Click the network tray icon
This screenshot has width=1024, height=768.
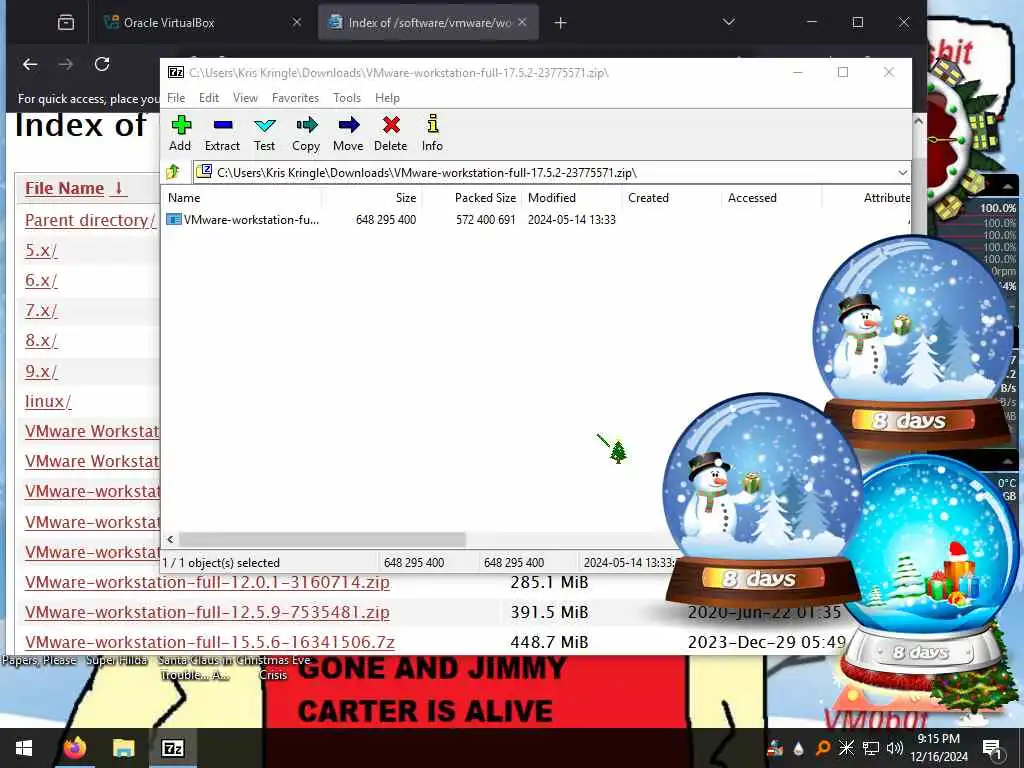pos(871,748)
